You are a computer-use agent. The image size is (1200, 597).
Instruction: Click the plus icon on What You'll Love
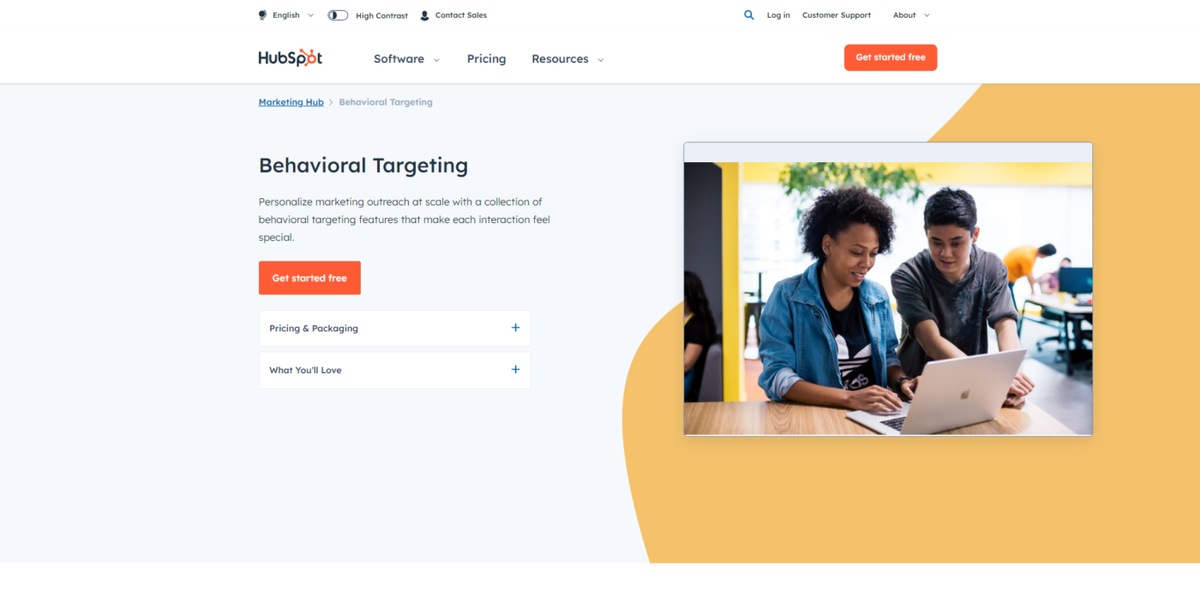(x=516, y=369)
